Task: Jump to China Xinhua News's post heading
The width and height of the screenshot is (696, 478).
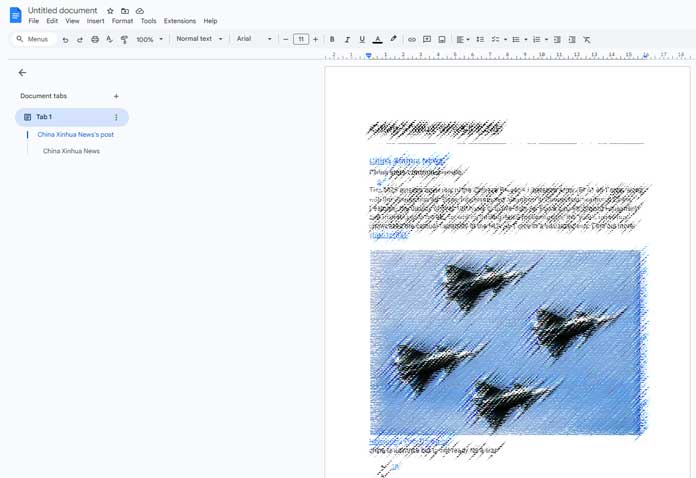Action: pyautogui.click(x=75, y=134)
